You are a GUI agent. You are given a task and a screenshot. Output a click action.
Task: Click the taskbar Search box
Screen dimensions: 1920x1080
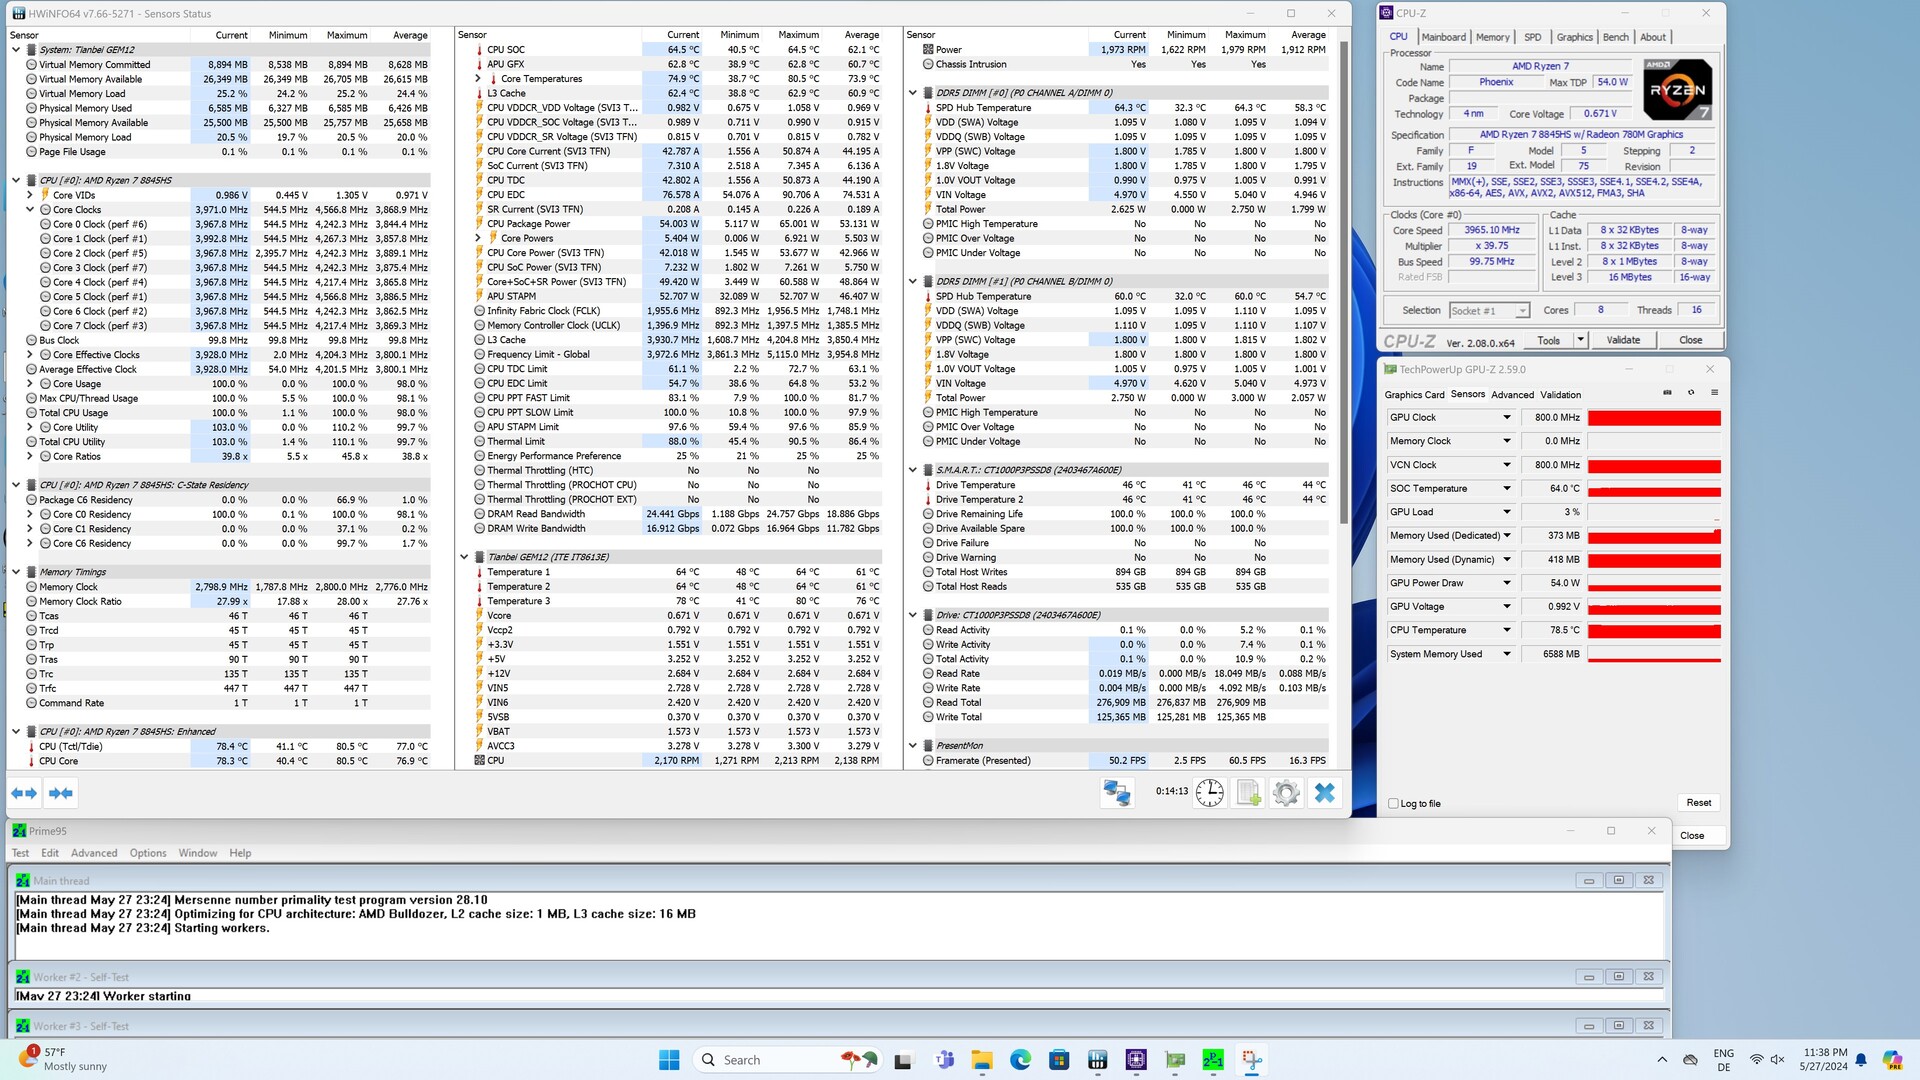pyautogui.click(x=786, y=1060)
